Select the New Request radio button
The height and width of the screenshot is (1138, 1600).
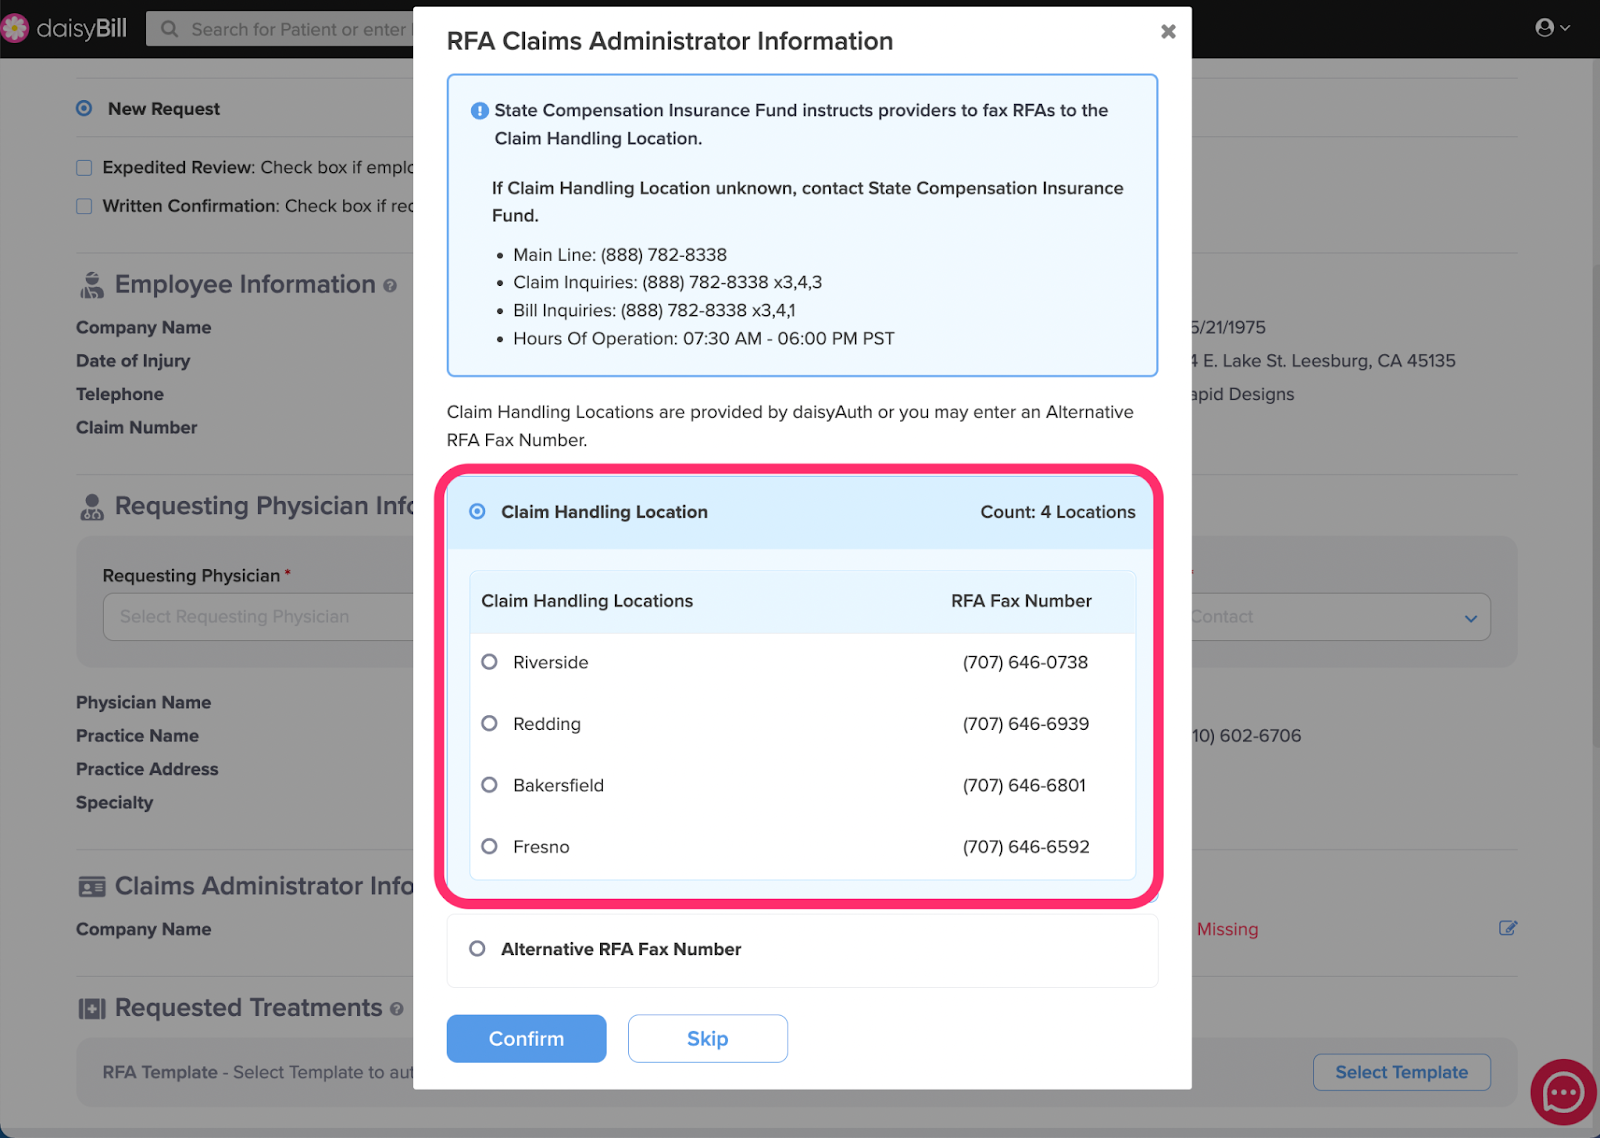84,108
